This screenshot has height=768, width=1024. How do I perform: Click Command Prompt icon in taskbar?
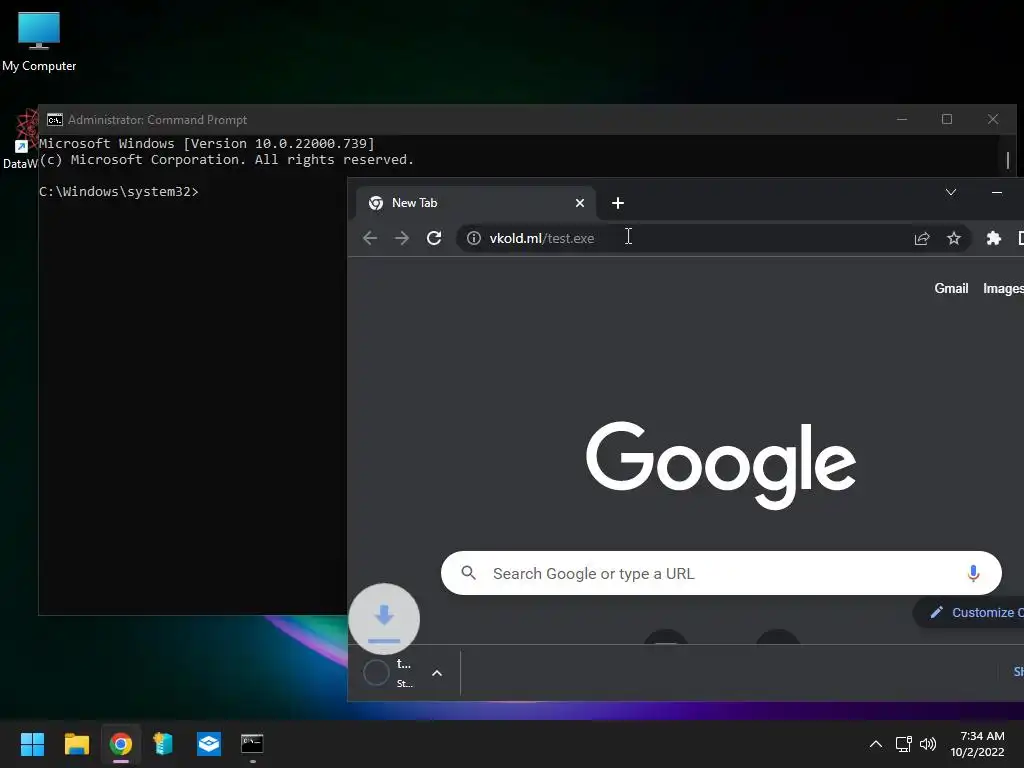click(x=252, y=743)
